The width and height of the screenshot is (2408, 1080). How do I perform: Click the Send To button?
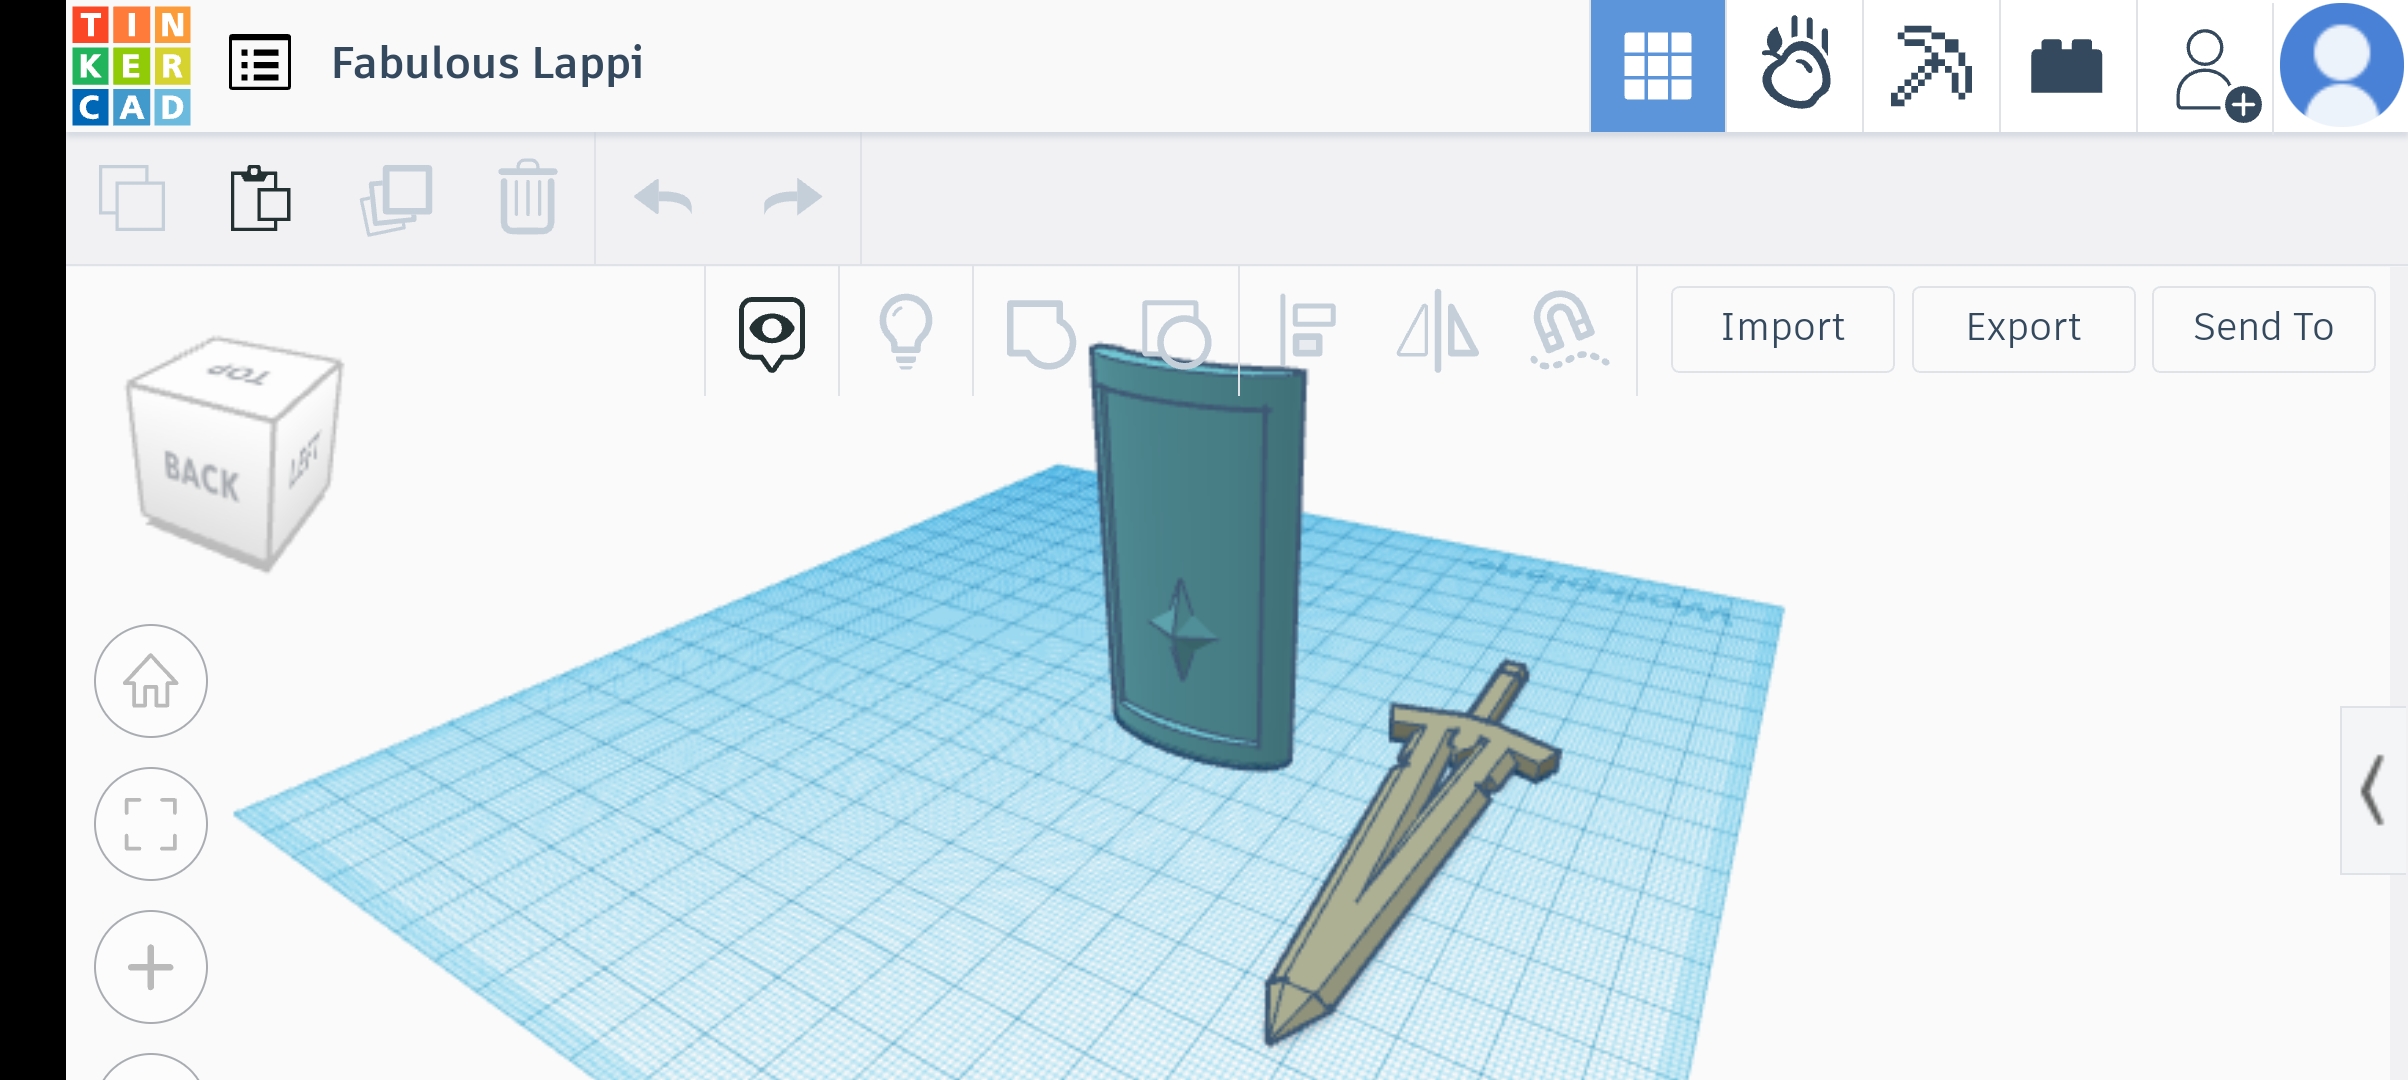[x=2264, y=329]
